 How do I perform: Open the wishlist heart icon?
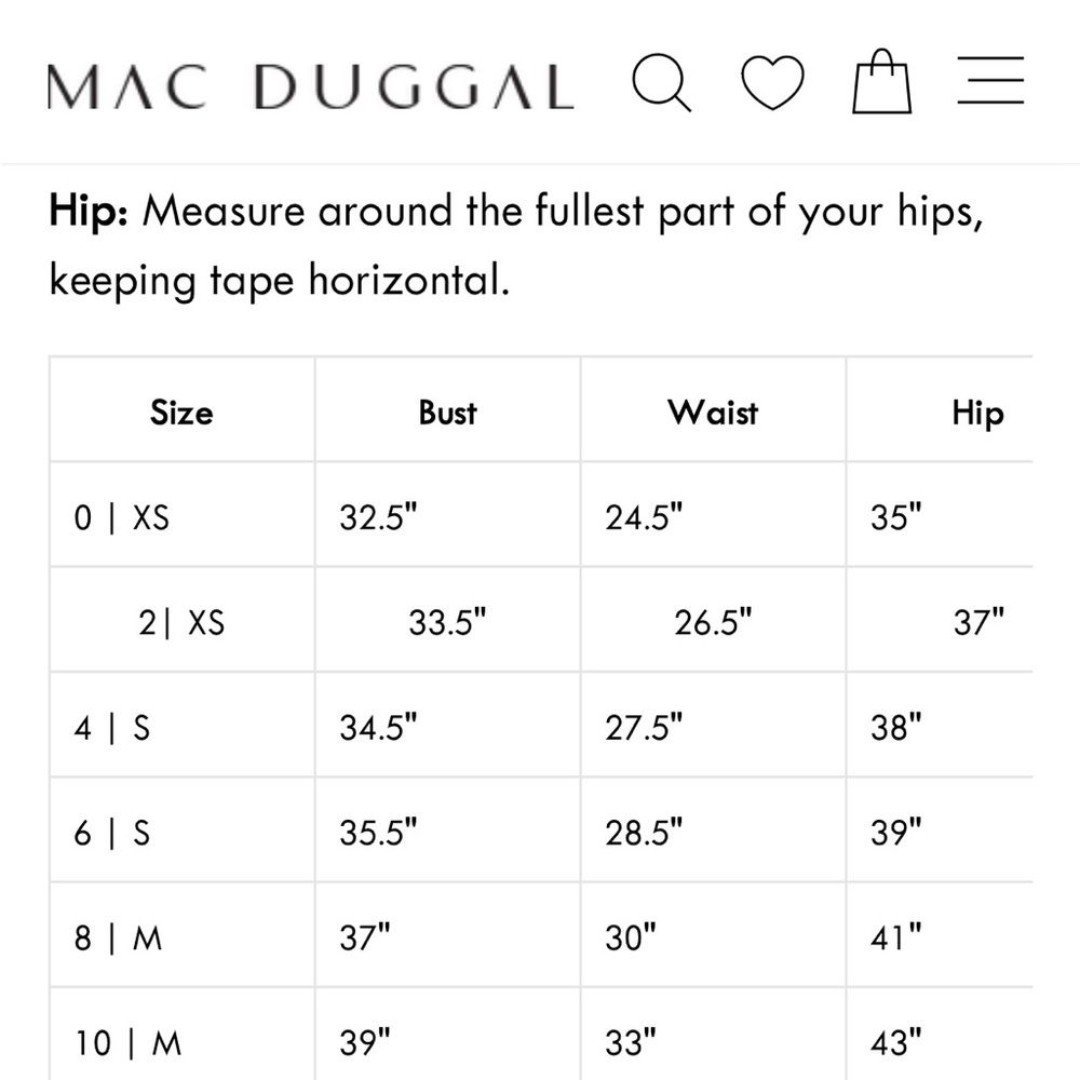772,83
